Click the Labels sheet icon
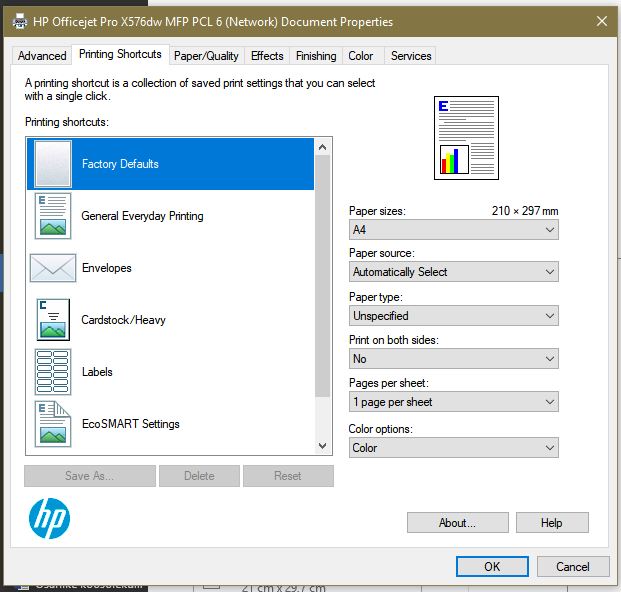Viewport: 621px width, 592px height. pos(53,372)
